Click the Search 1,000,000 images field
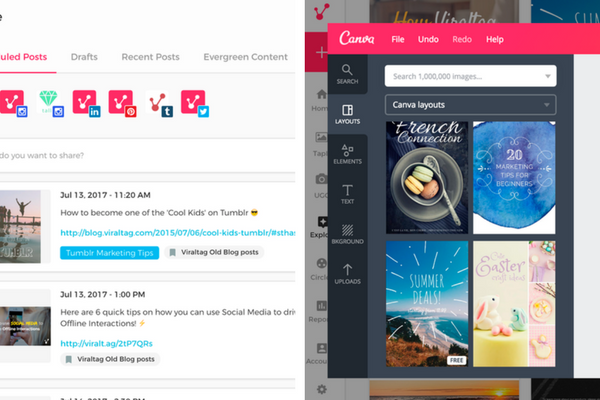This screenshot has height=400, width=600. pos(470,76)
